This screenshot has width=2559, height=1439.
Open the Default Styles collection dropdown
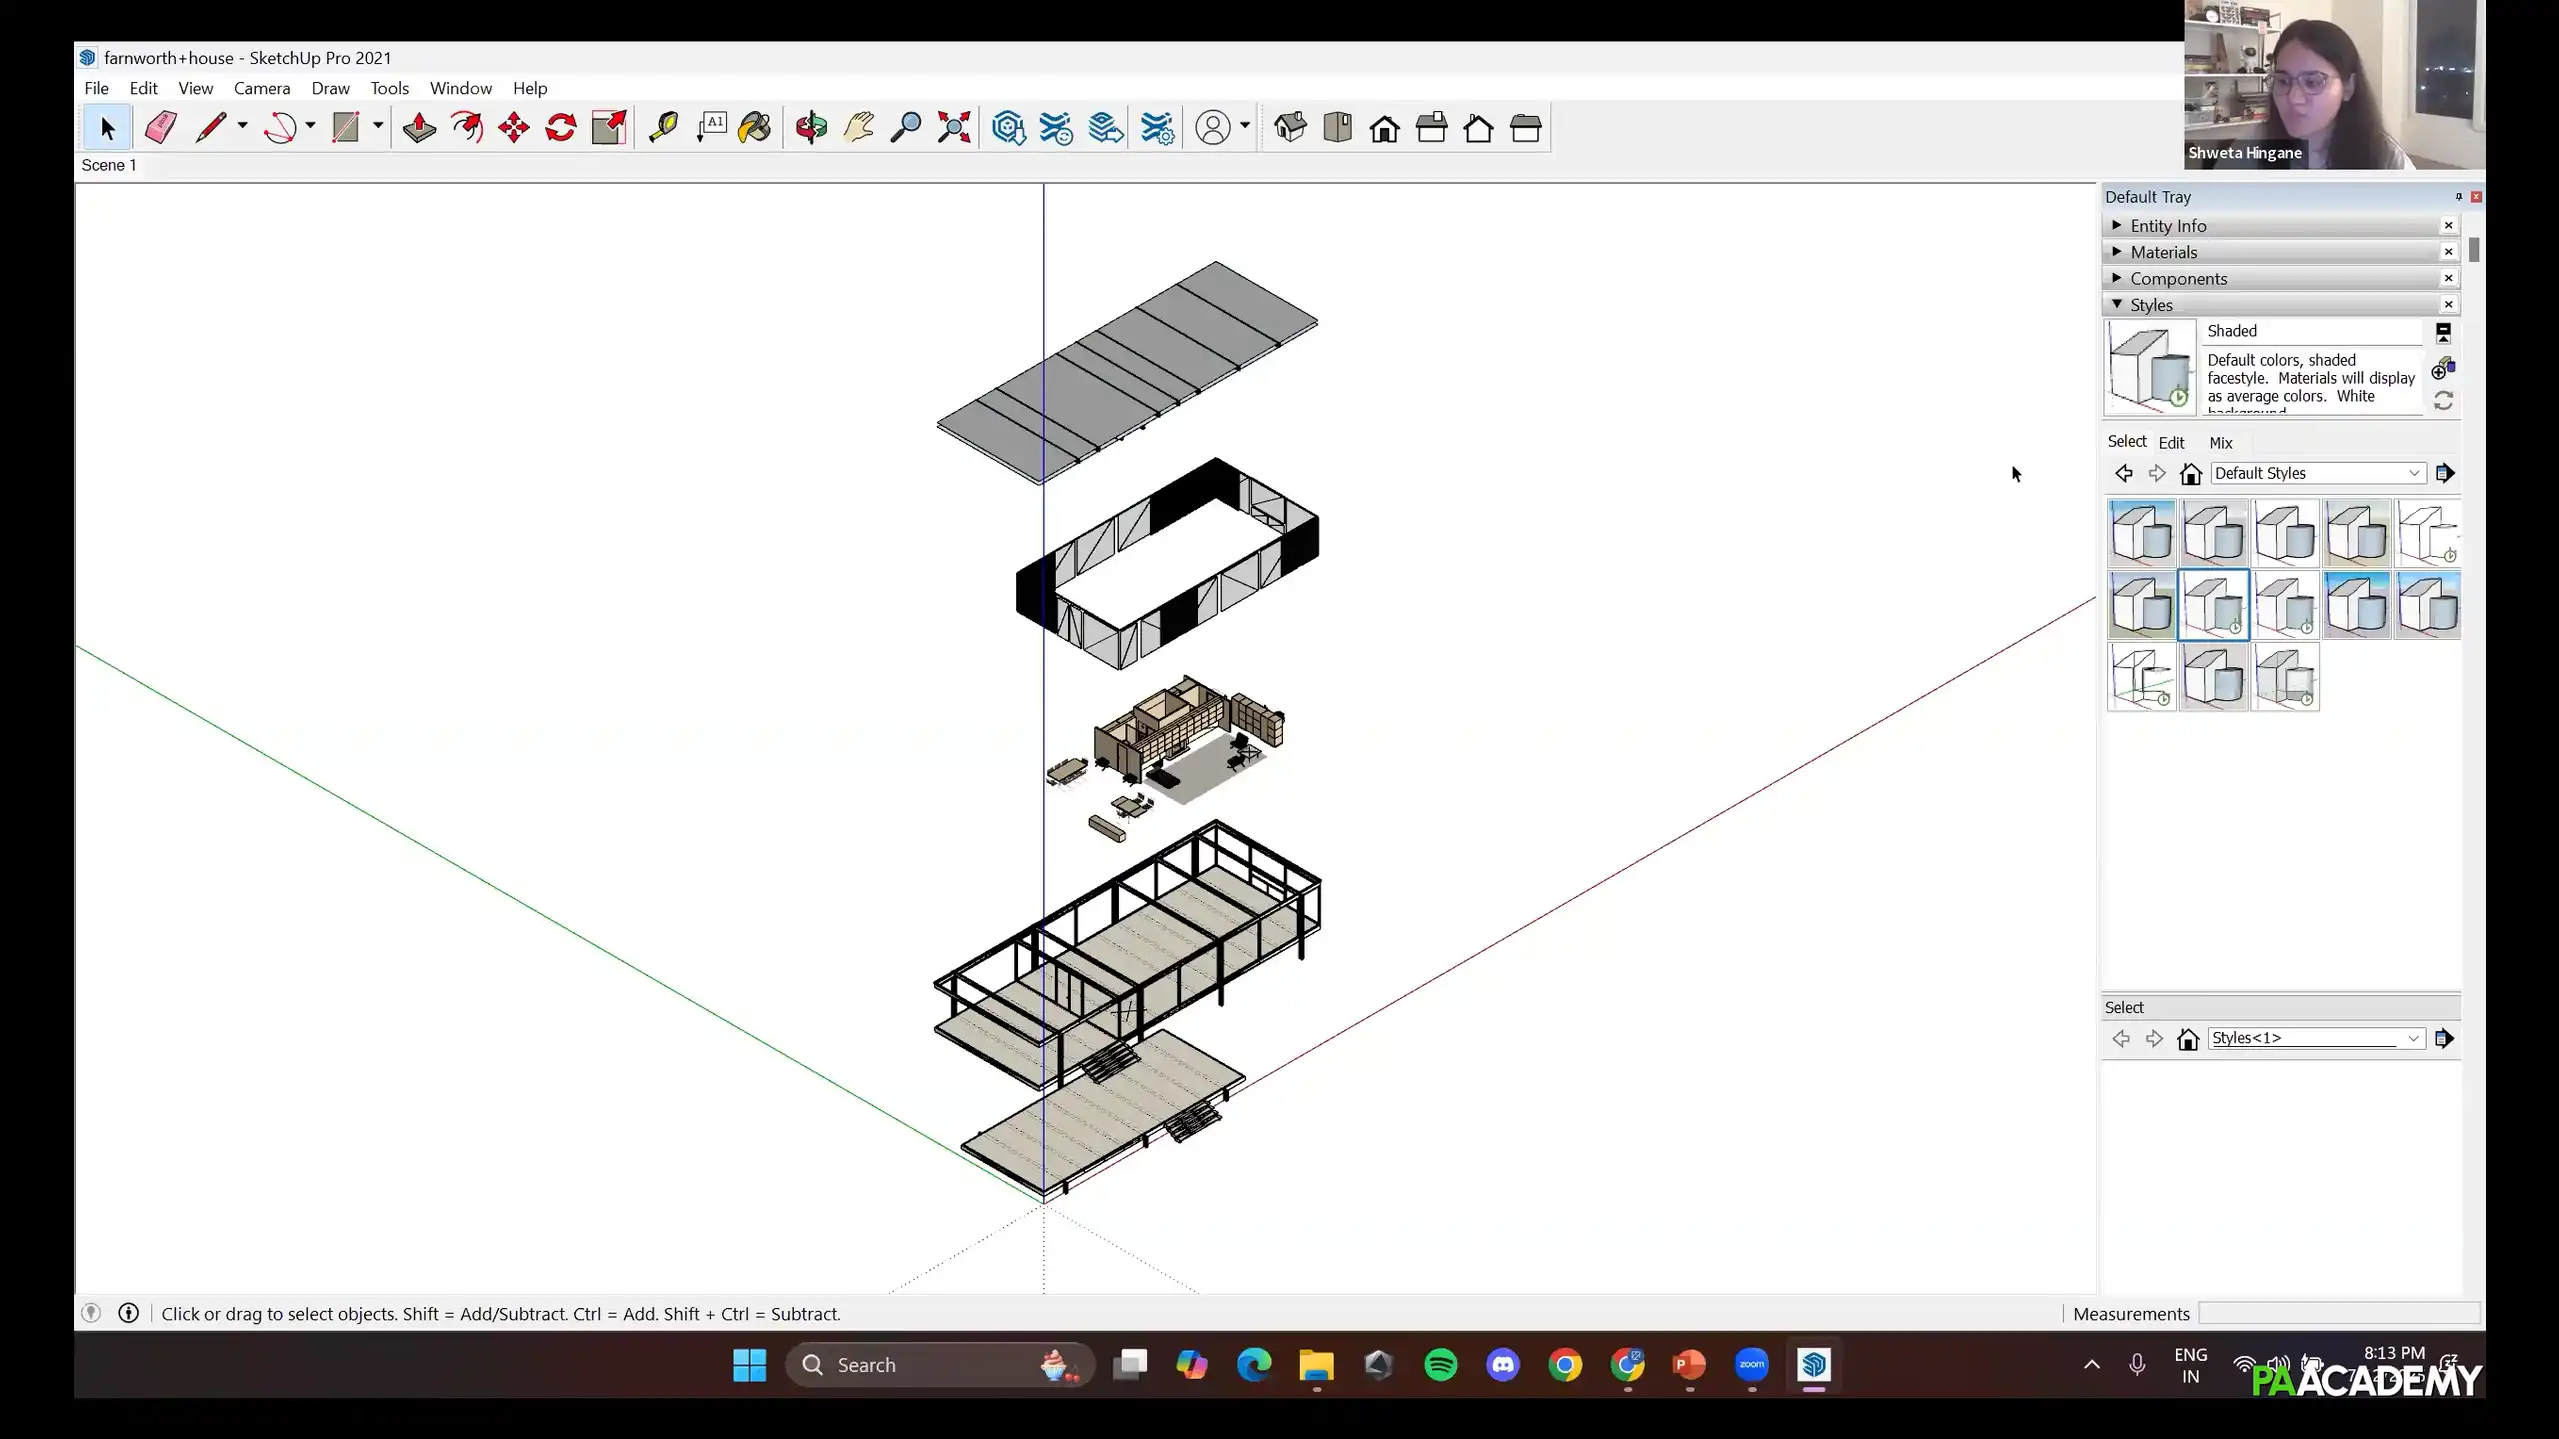coord(2318,473)
